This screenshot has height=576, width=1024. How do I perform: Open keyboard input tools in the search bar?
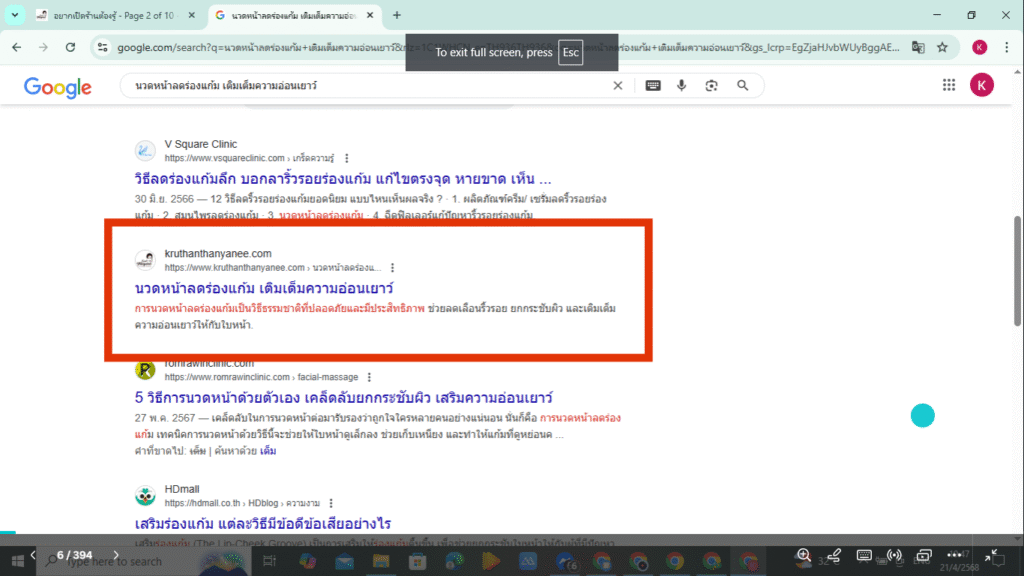652,85
